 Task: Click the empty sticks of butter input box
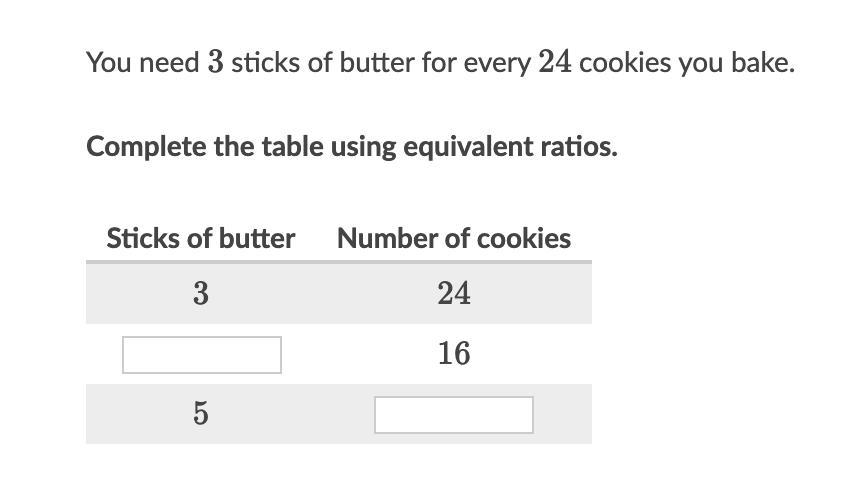(x=202, y=355)
